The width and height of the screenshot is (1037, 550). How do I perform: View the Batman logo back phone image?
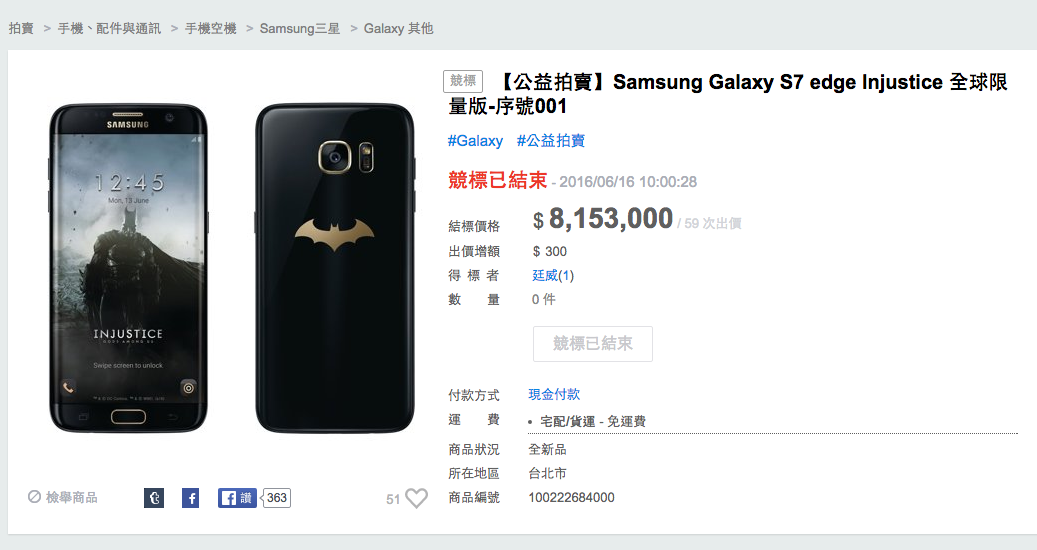(334, 267)
